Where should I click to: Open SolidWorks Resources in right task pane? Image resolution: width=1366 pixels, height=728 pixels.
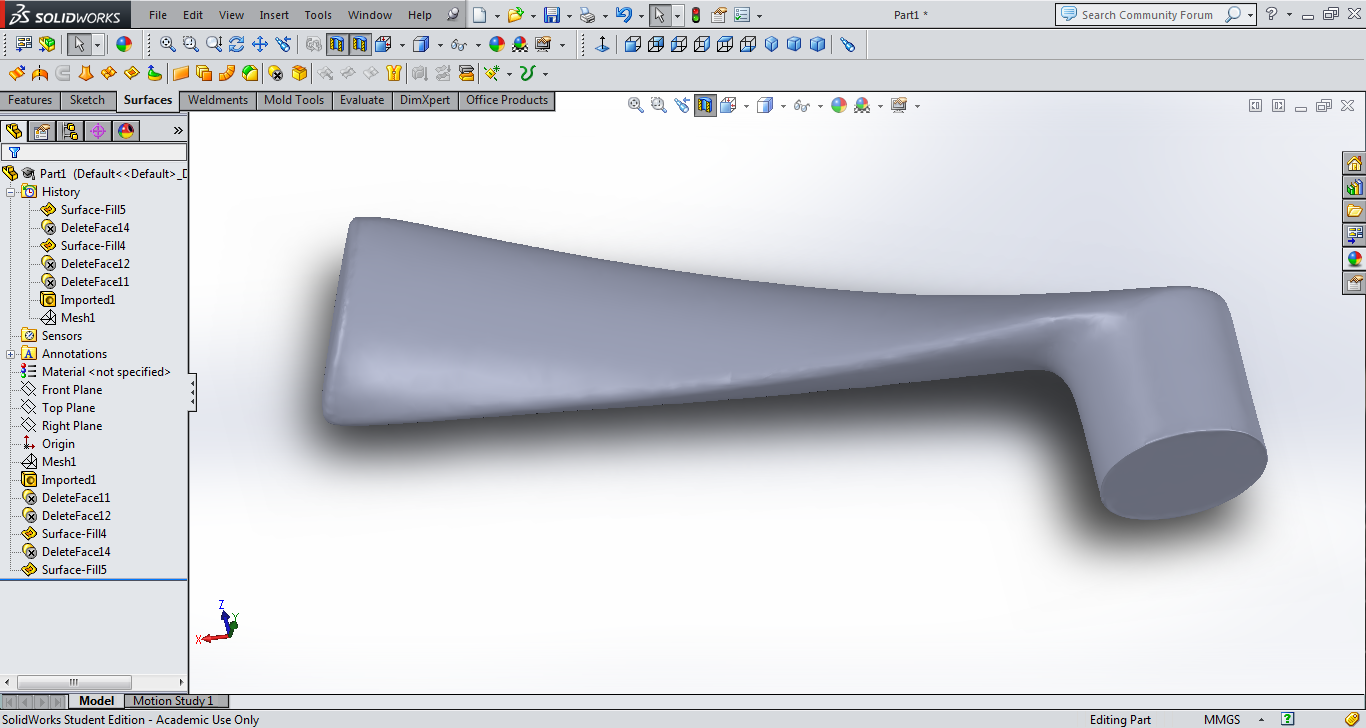tap(1354, 163)
